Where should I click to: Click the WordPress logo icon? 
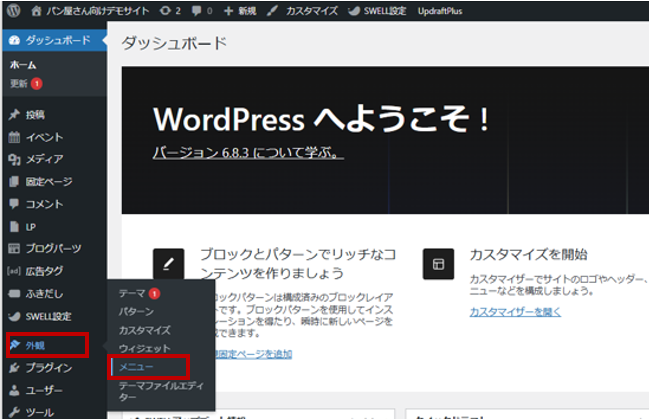13,10
